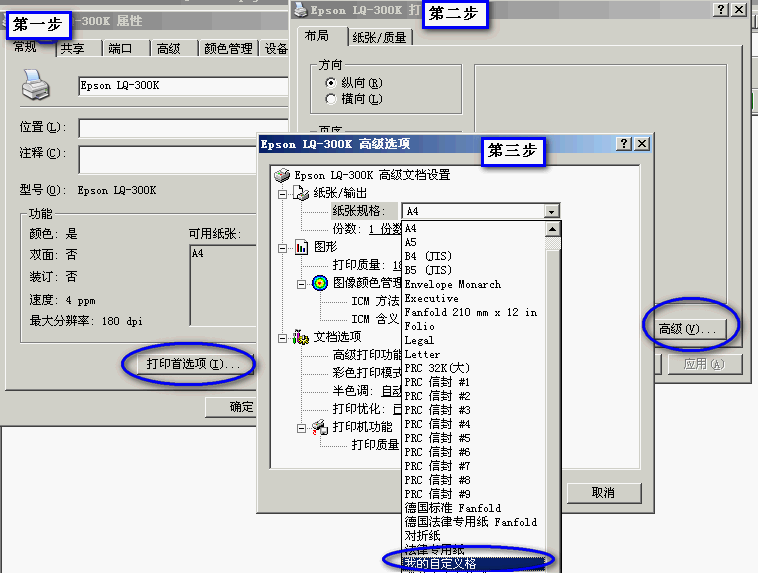
Task: Click A4 in the 可用纸张 available paper list
Action: point(198,253)
